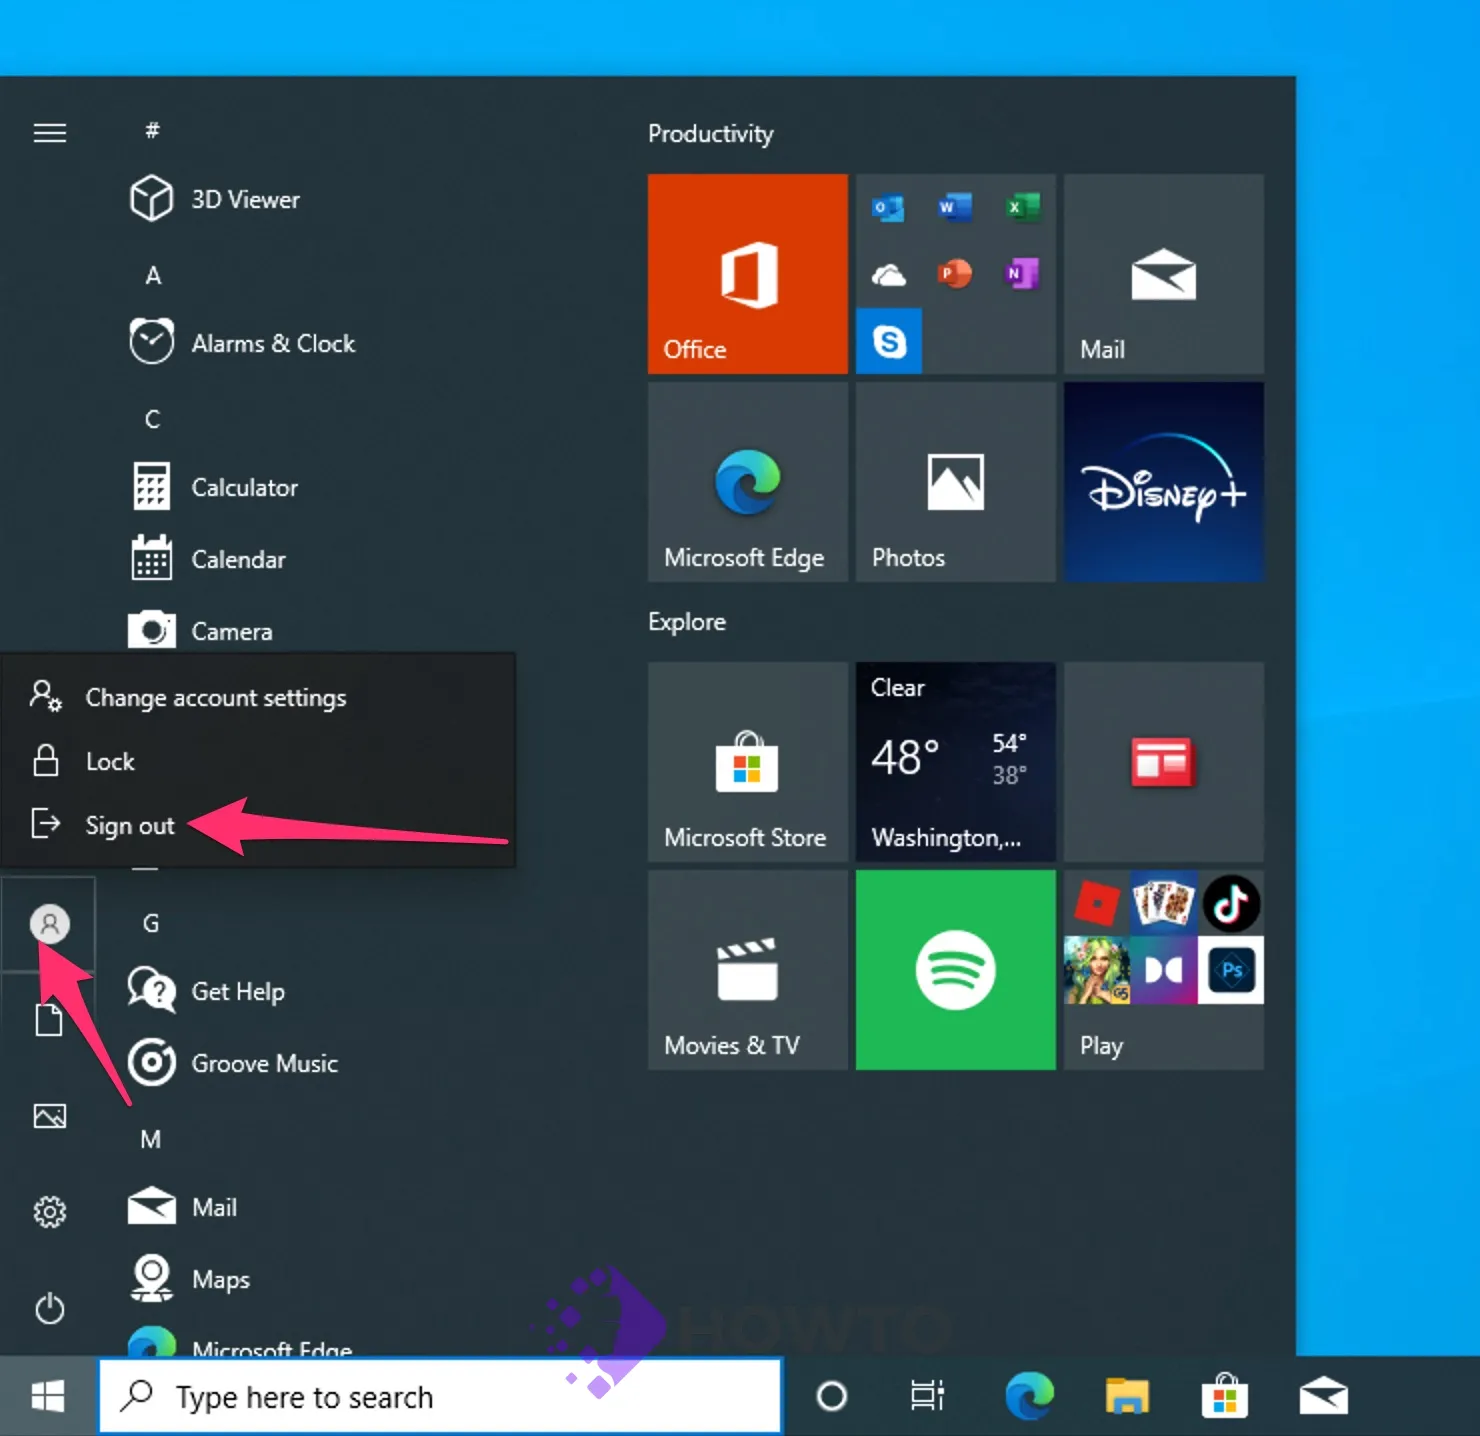Screen dimensions: 1480x1436
Task: Open the Washington weather tile
Action: (x=956, y=762)
